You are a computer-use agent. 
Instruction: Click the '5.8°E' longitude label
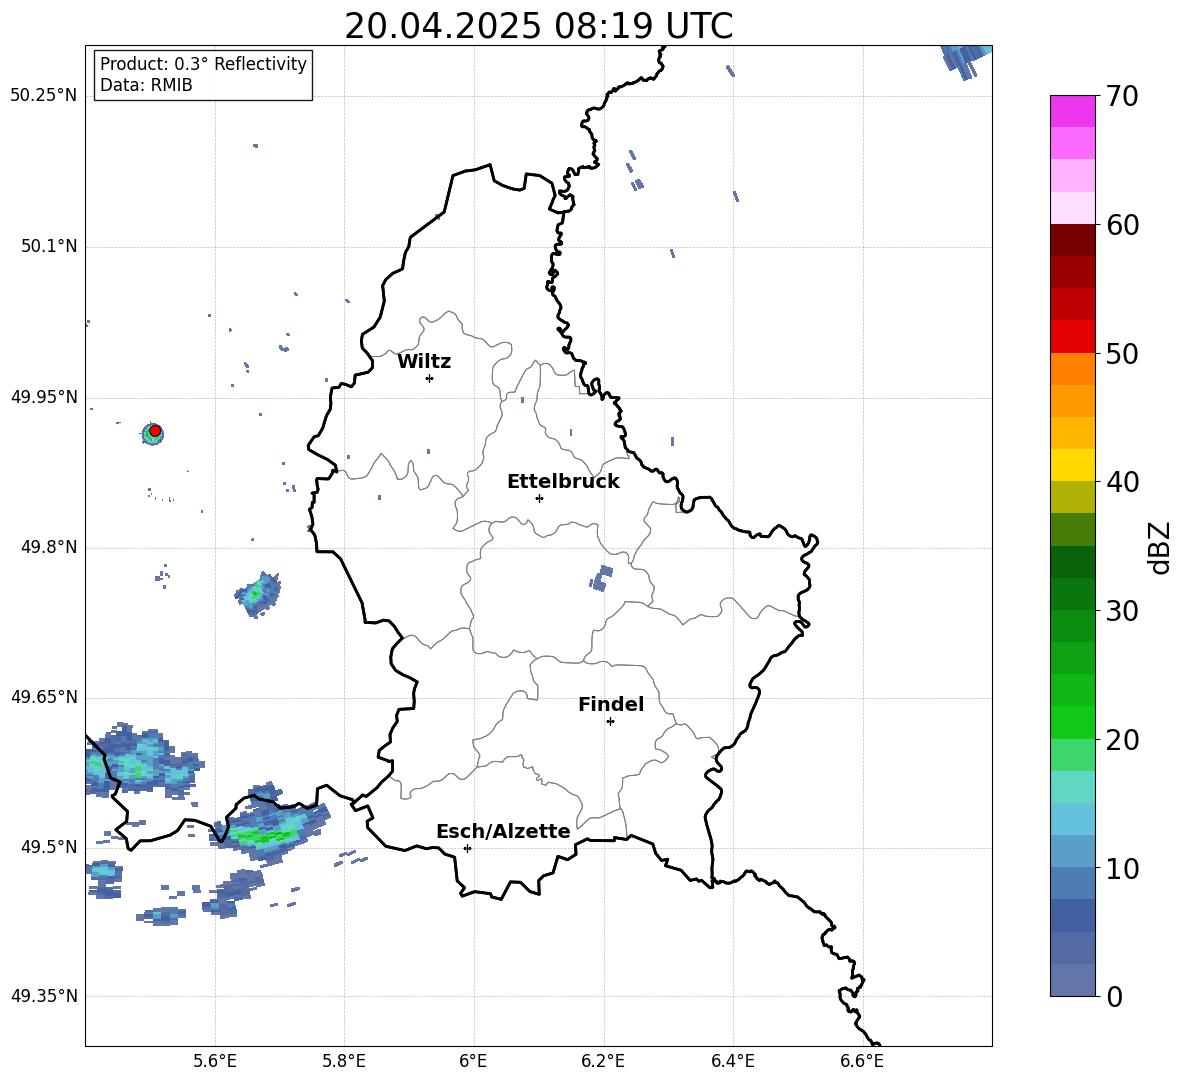pos(344,1061)
